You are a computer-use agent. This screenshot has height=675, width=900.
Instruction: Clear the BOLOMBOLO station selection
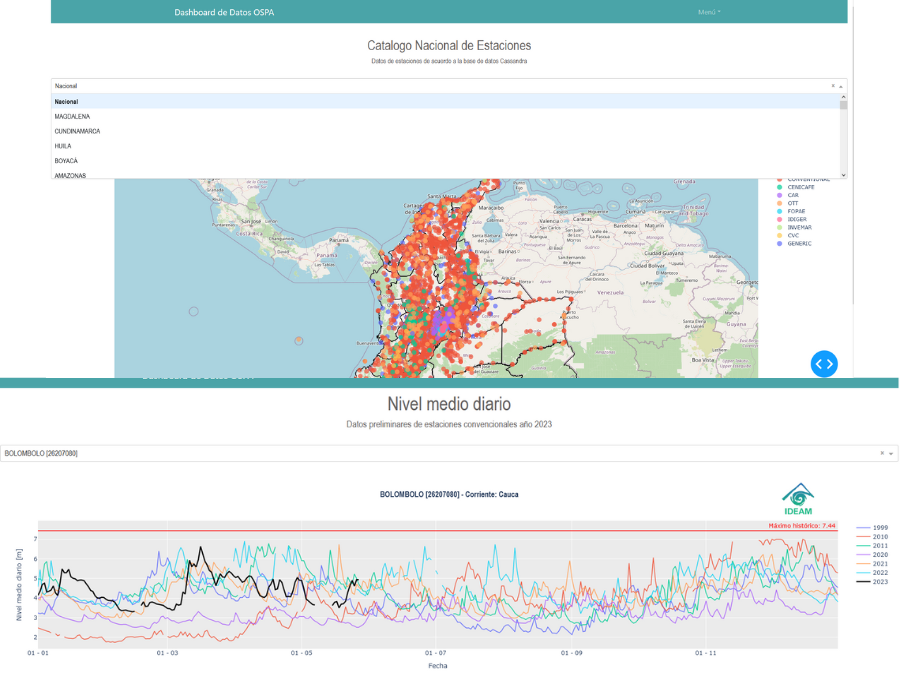tap(882, 453)
